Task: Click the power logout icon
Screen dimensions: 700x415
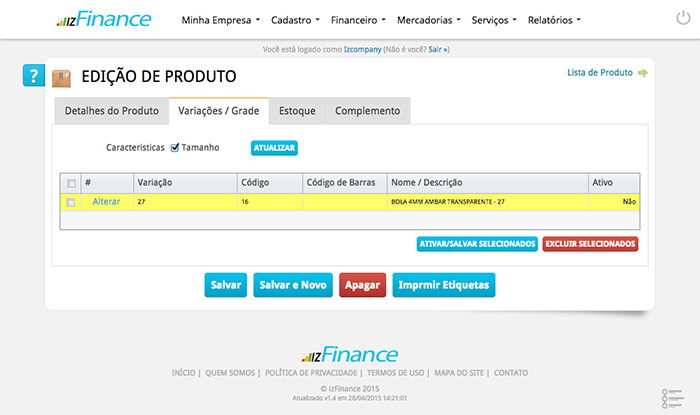Action: point(683,18)
